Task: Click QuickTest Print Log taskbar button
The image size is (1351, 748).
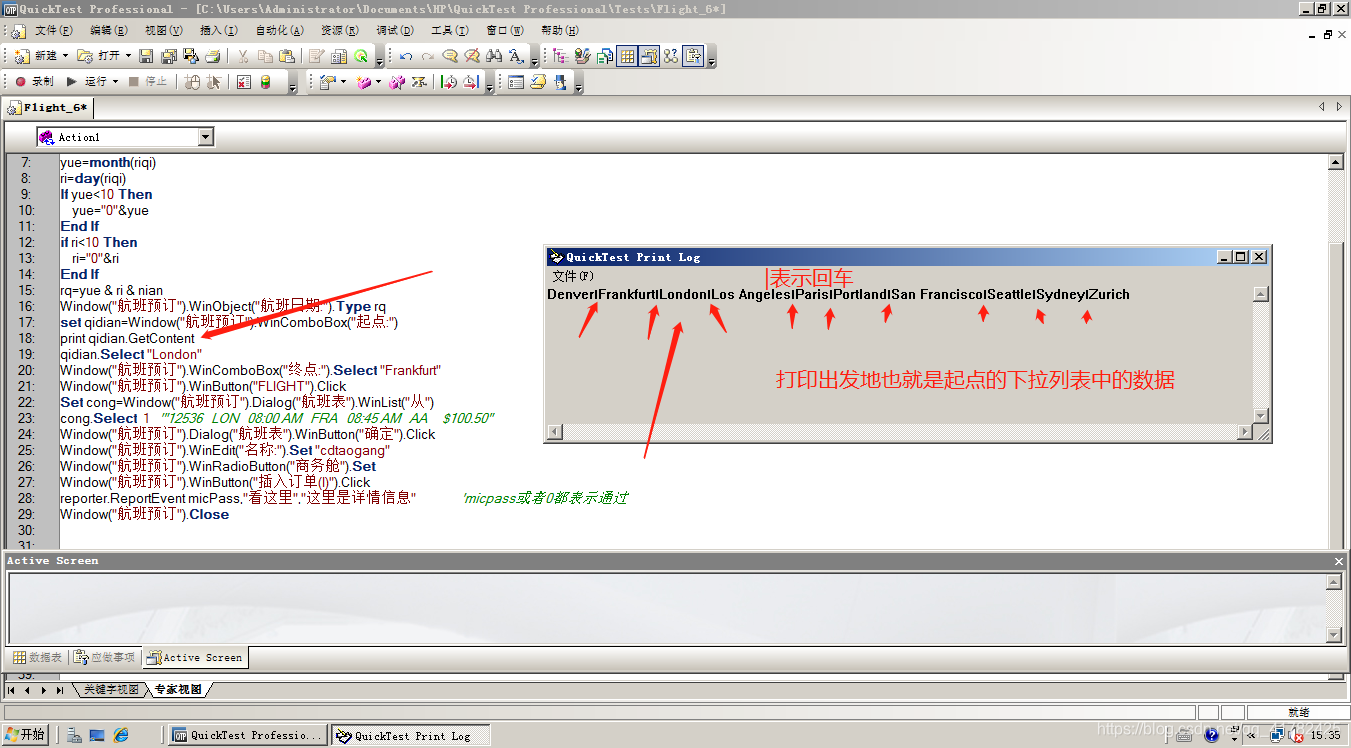Action: coord(412,735)
